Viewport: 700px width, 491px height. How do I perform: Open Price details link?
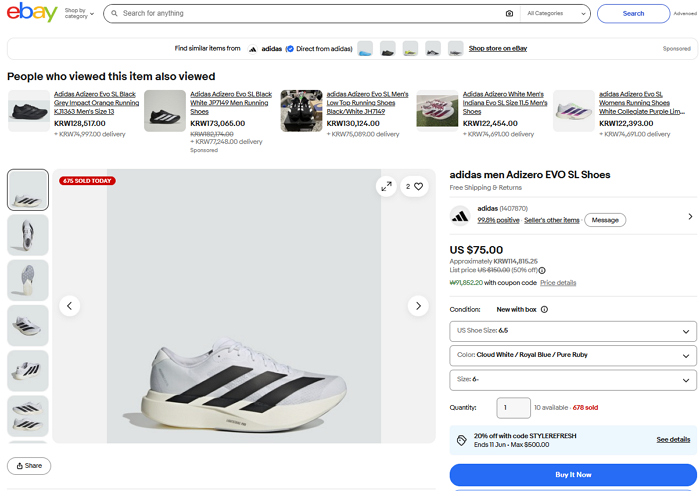558,283
